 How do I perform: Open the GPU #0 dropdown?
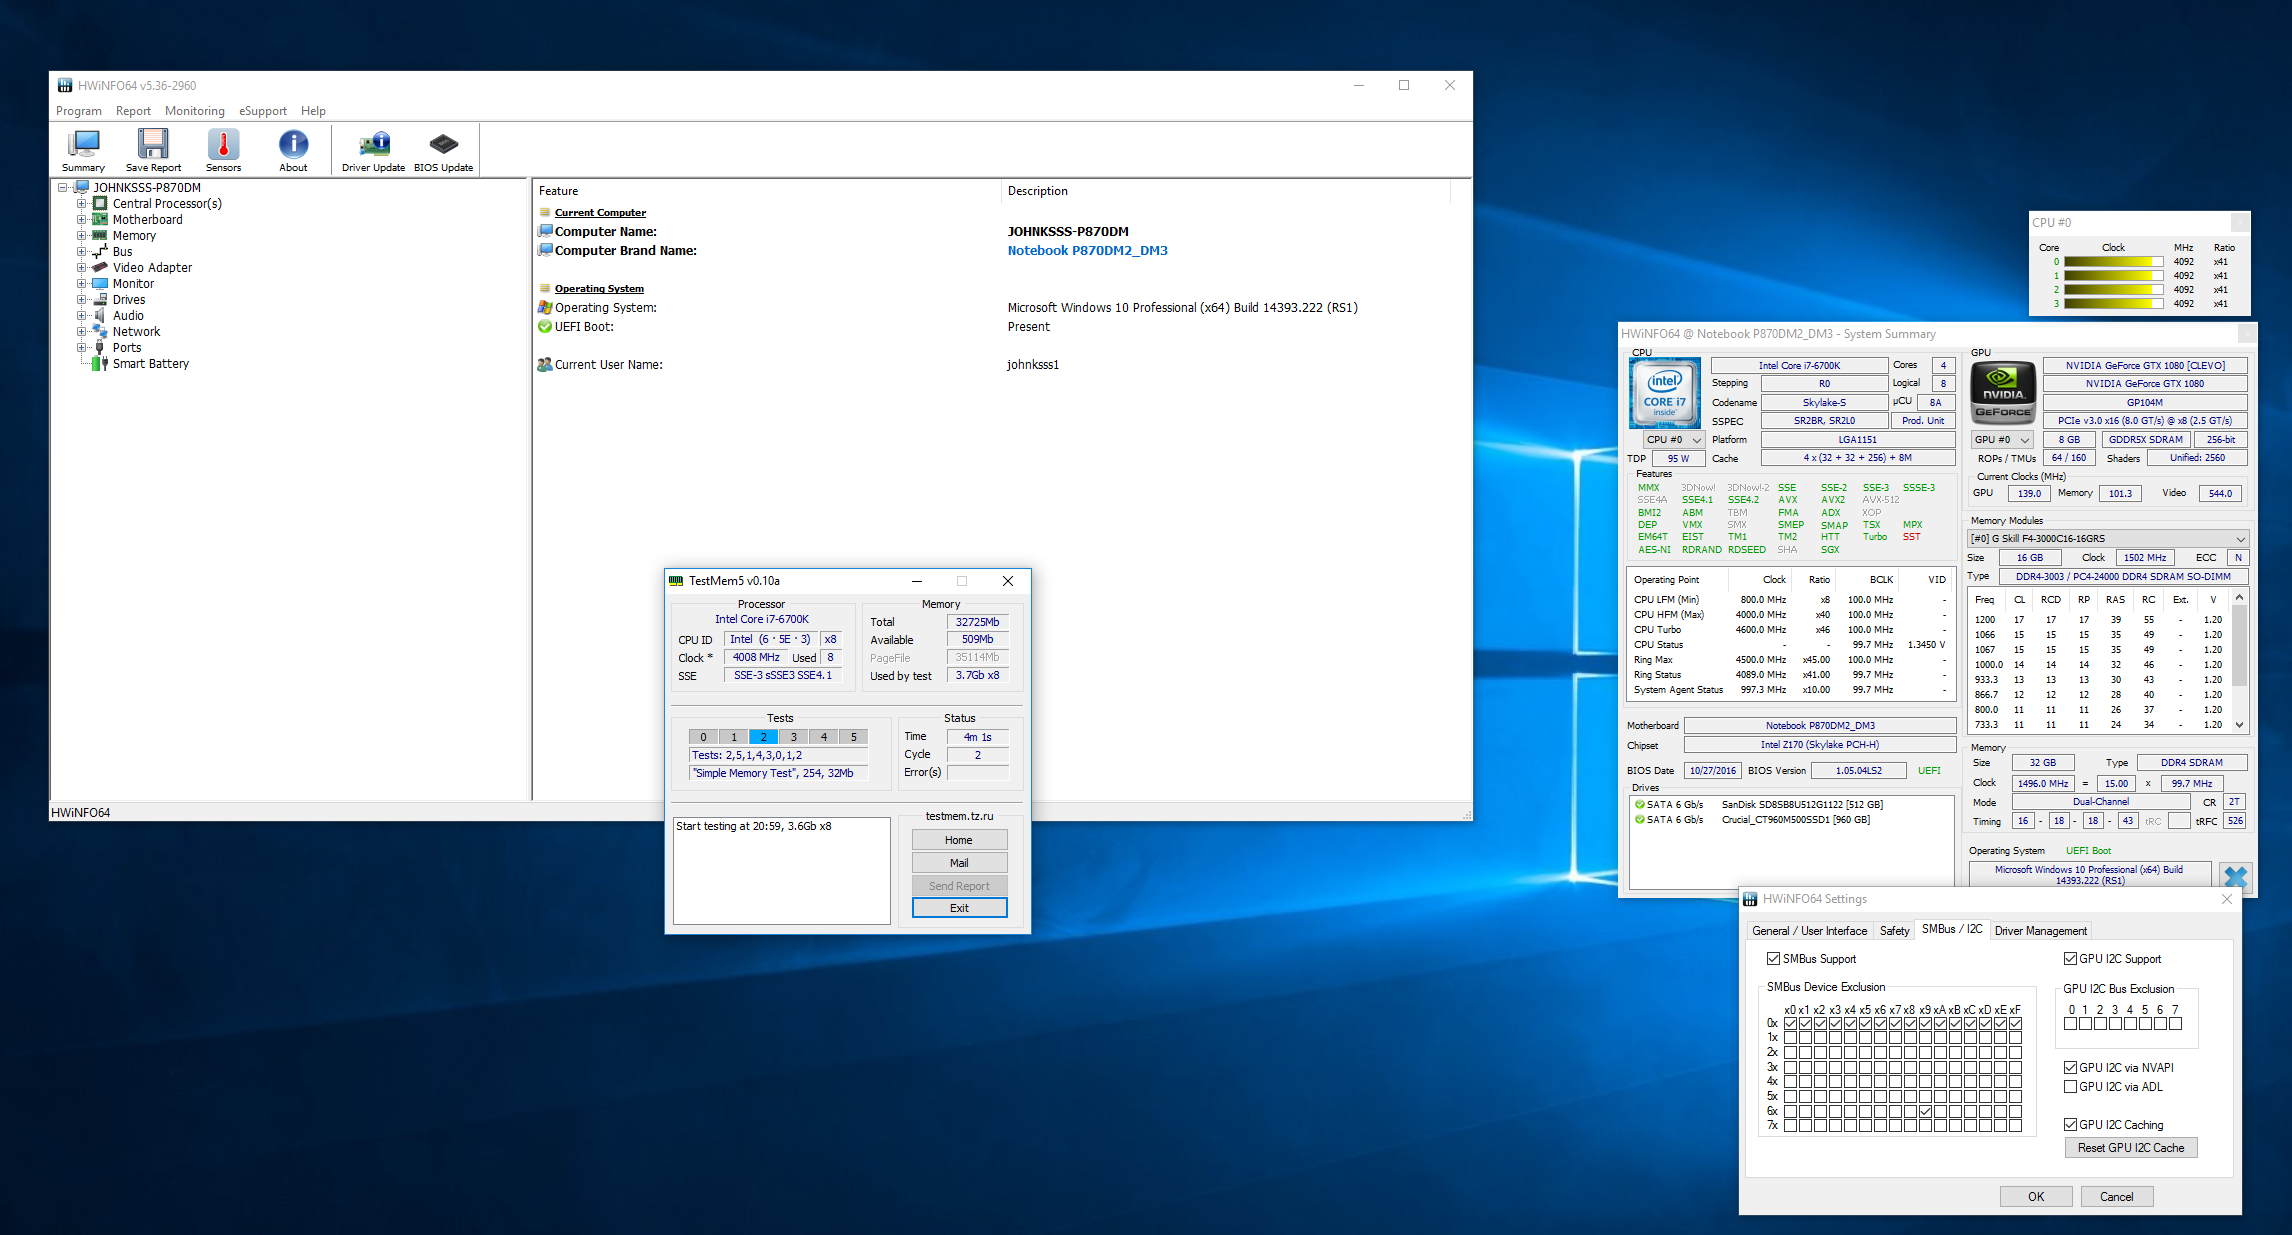pyautogui.click(x=2002, y=439)
